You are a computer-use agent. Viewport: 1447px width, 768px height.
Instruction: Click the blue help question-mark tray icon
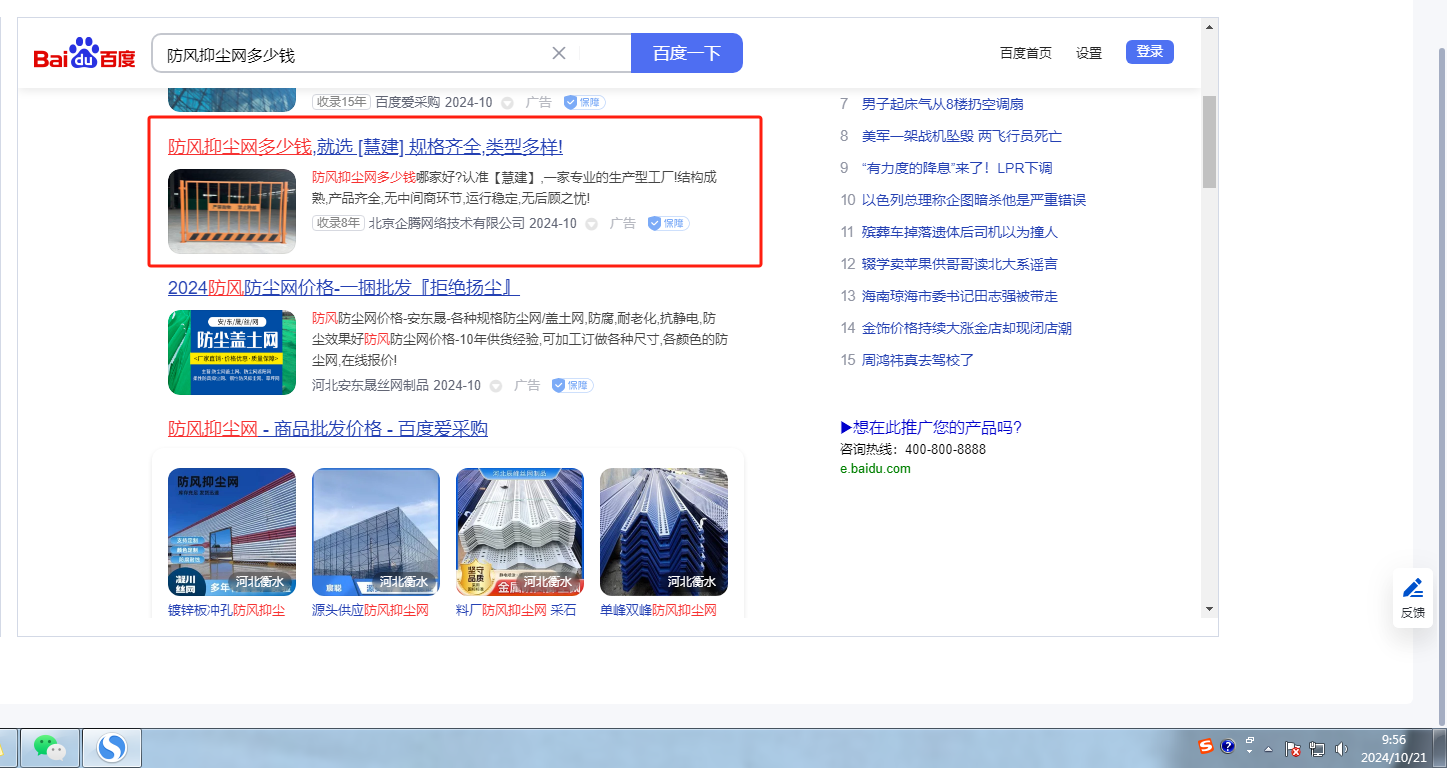[1228, 746]
